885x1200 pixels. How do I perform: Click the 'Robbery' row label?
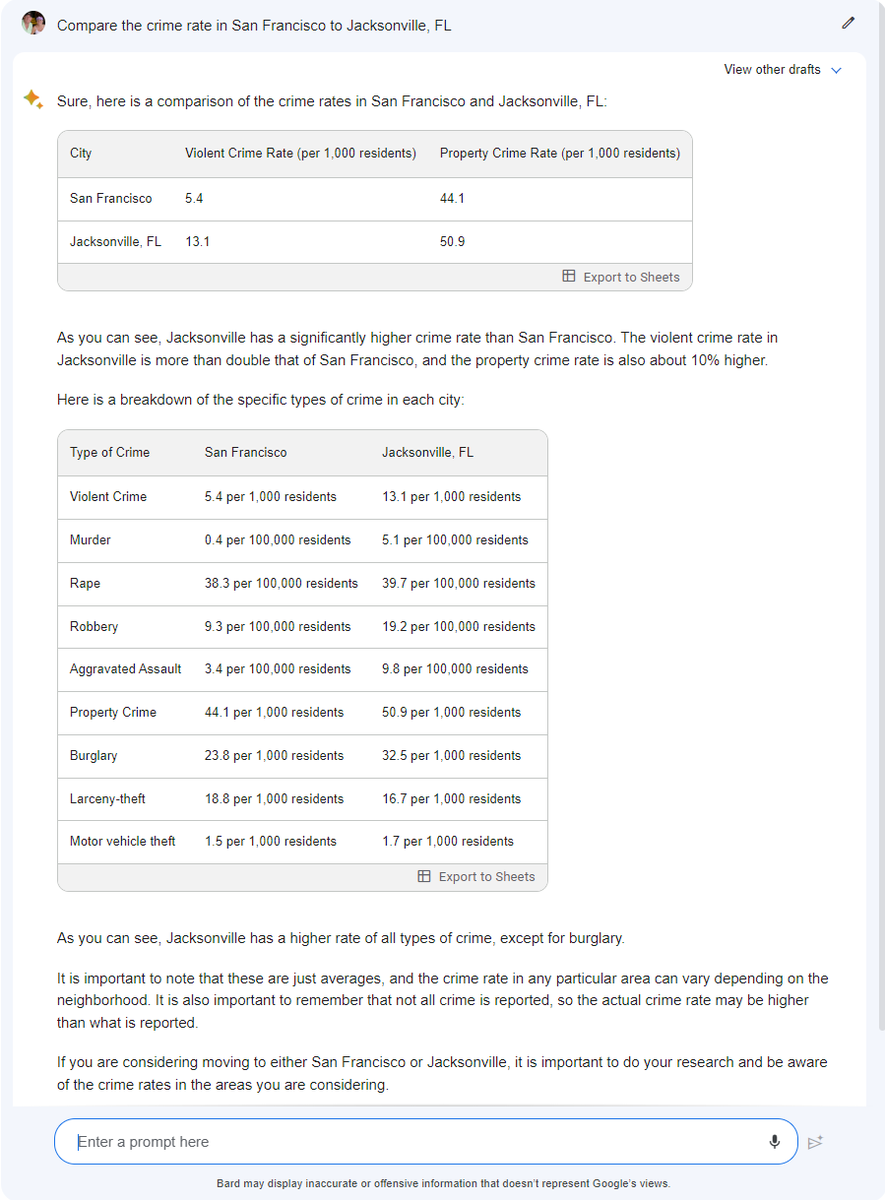[94, 627]
